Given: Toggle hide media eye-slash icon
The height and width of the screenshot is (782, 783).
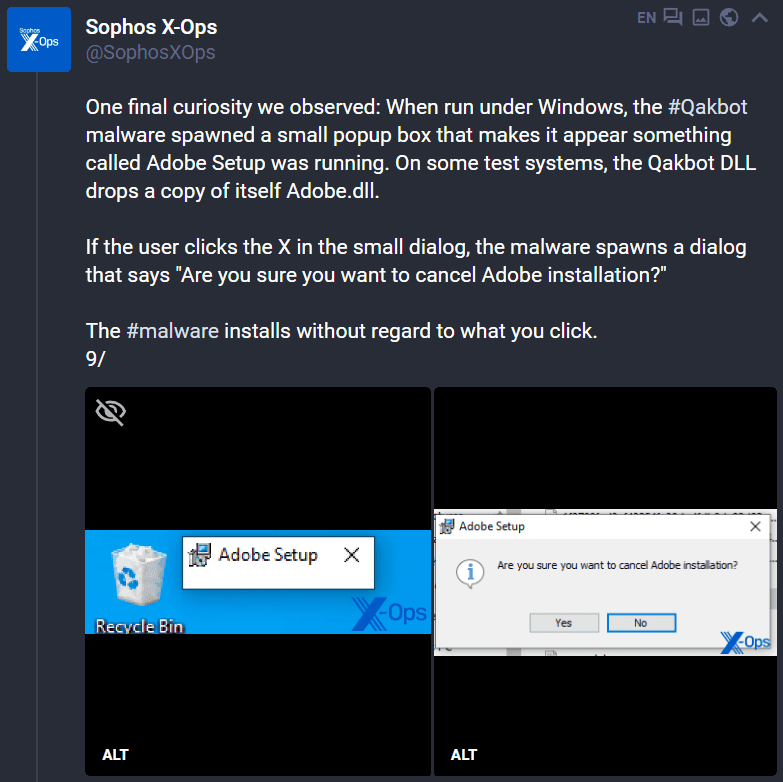Looking at the screenshot, I should [110, 412].
